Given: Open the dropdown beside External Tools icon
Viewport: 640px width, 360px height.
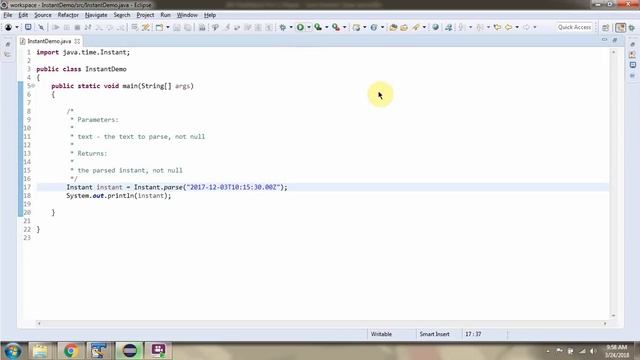Looking at the screenshot, I should click(x=344, y=27).
